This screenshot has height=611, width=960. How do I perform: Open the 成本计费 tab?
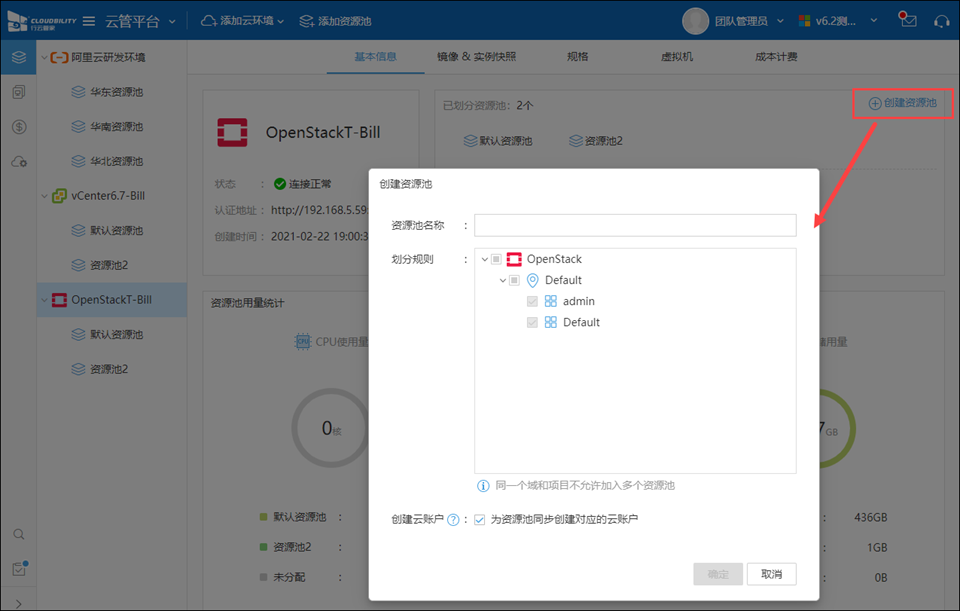[x=776, y=57]
